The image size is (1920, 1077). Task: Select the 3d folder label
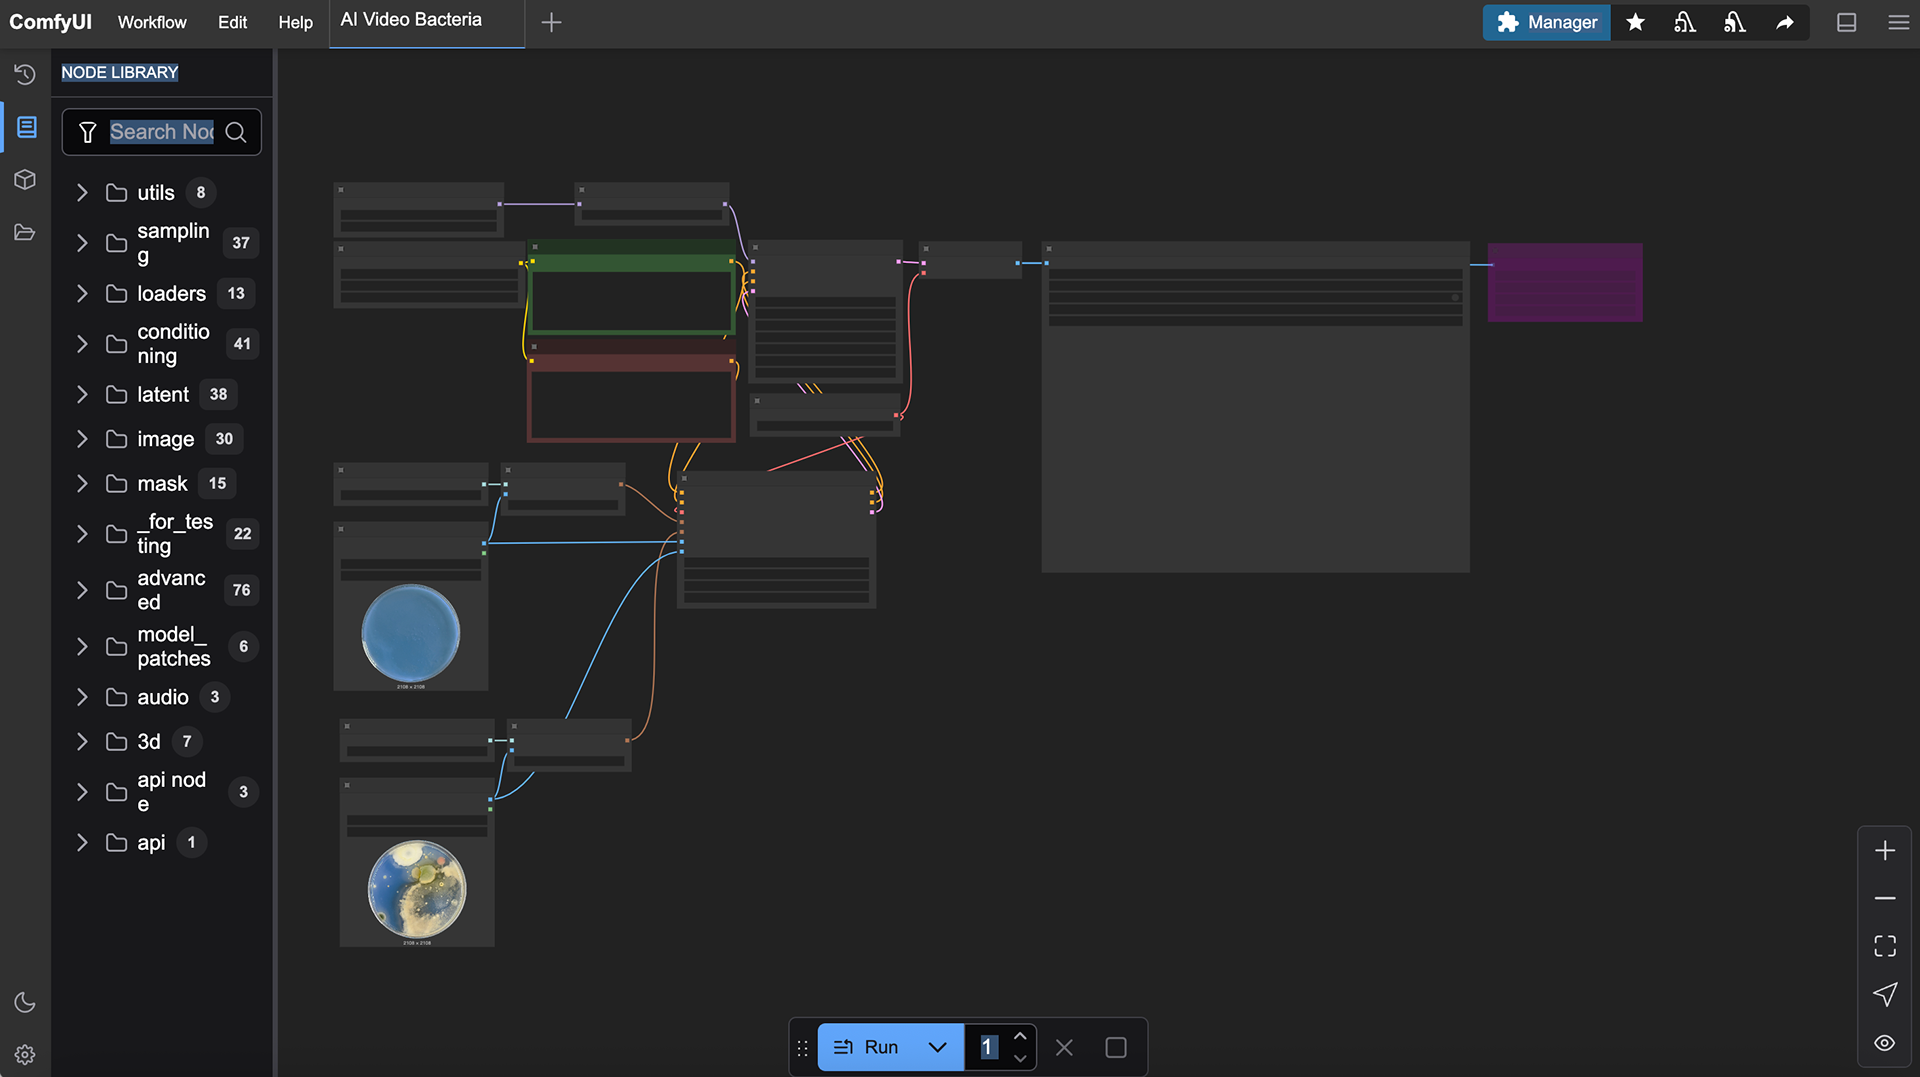(149, 741)
